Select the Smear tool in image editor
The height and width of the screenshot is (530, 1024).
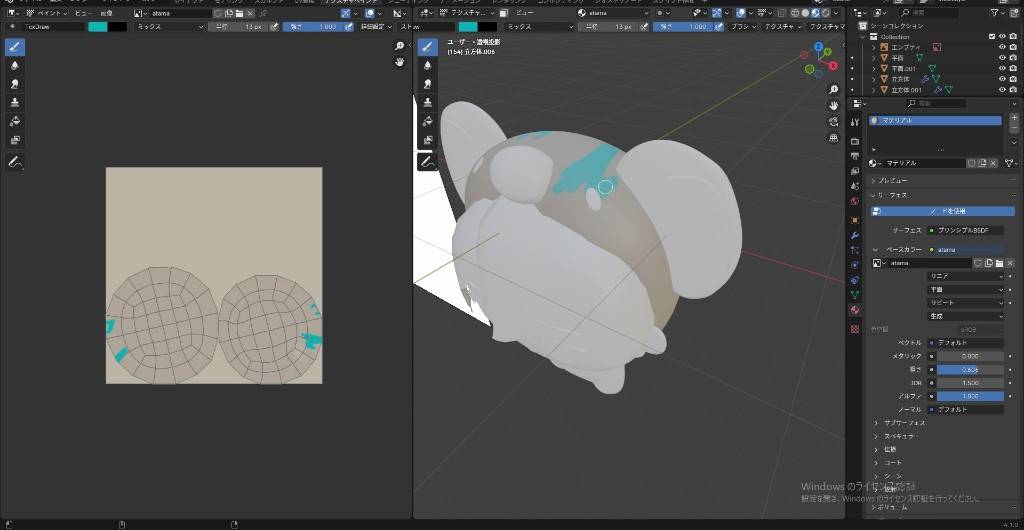pyautogui.click(x=15, y=83)
